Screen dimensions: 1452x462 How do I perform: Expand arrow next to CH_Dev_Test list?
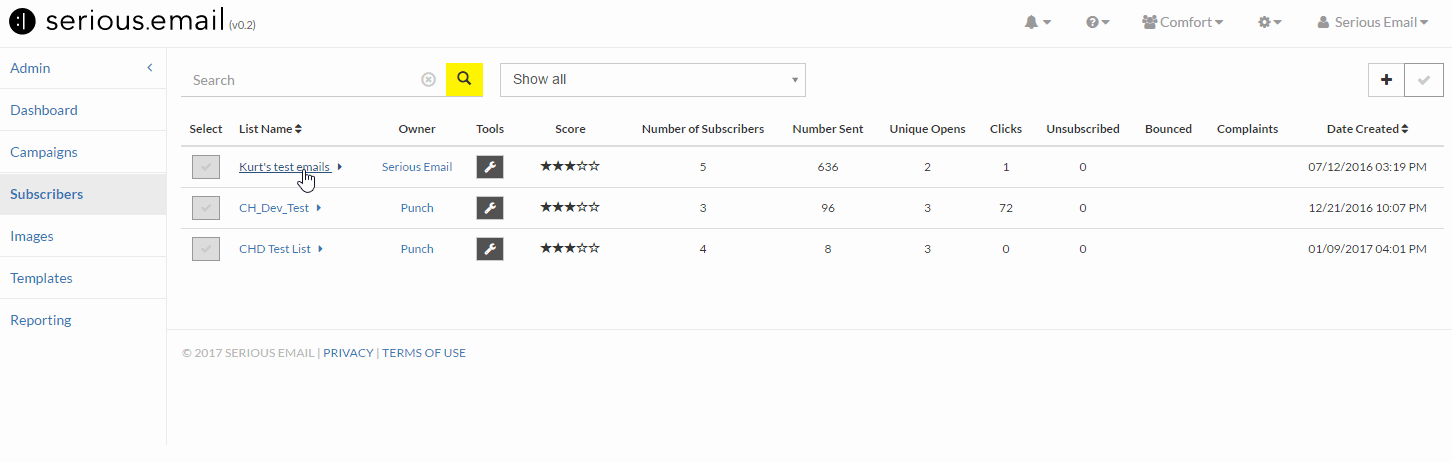[x=319, y=208]
